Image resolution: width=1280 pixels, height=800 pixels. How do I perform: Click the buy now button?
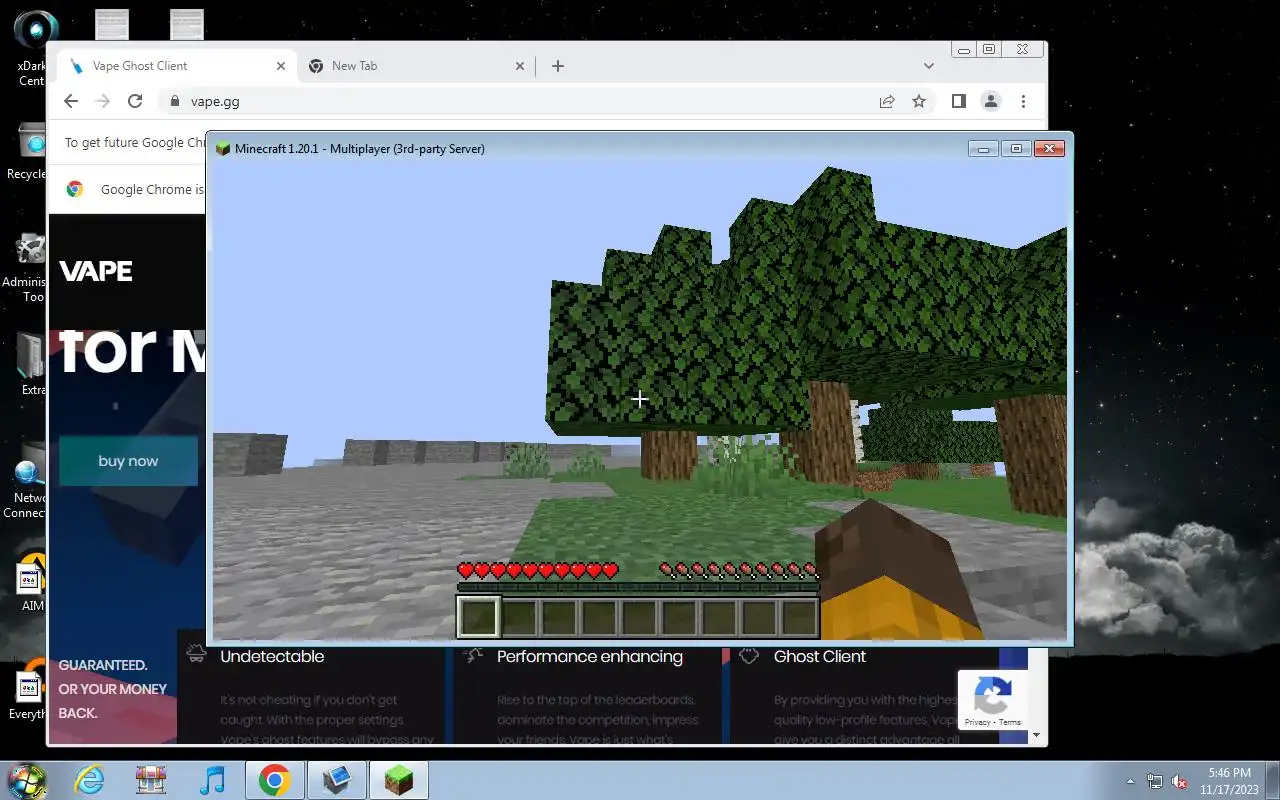[x=128, y=461]
